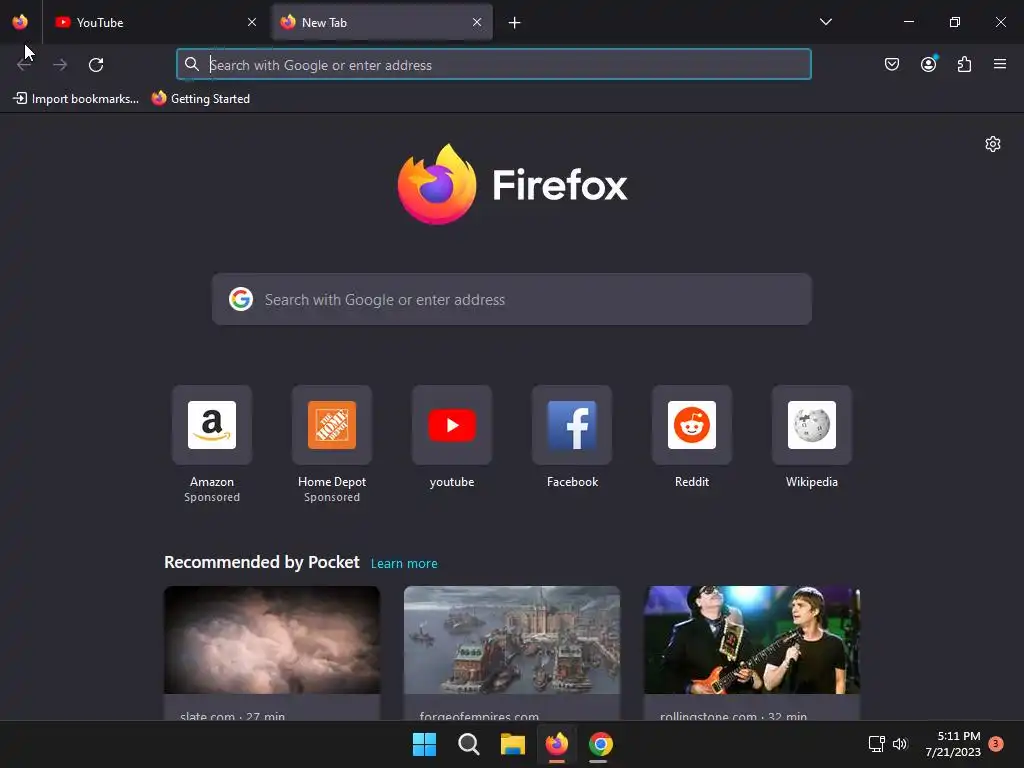The width and height of the screenshot is (1024, 768).
Task: Open the Firefox account menu
Action: click(928, 64)
